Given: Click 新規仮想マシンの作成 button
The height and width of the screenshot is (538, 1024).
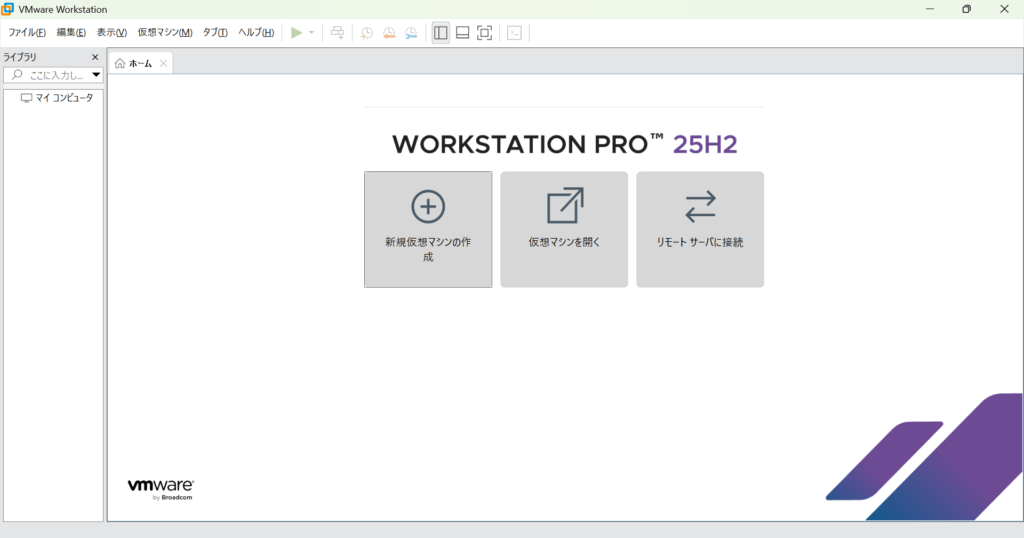Looking at the screenshot, I should coord(428,229).
